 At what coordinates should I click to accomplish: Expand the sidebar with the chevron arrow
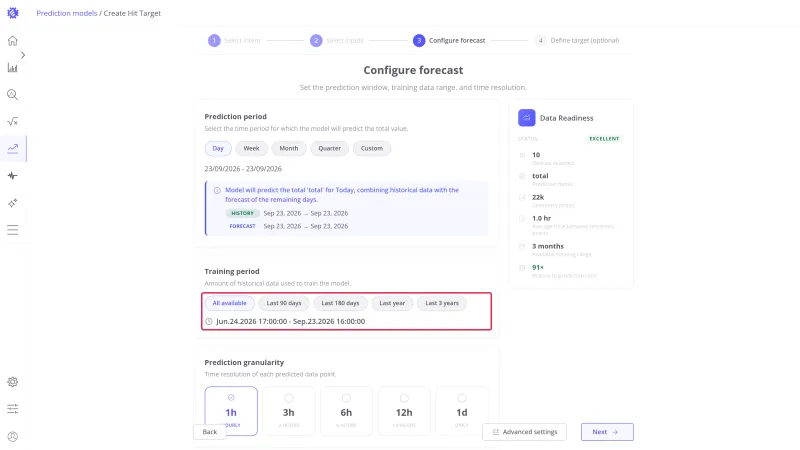click(23, 55)
